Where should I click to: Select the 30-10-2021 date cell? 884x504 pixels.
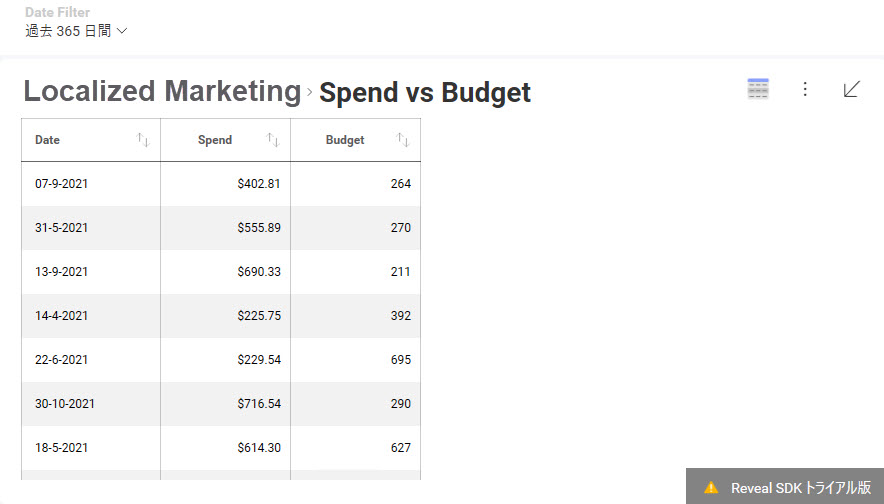[65, 404]
